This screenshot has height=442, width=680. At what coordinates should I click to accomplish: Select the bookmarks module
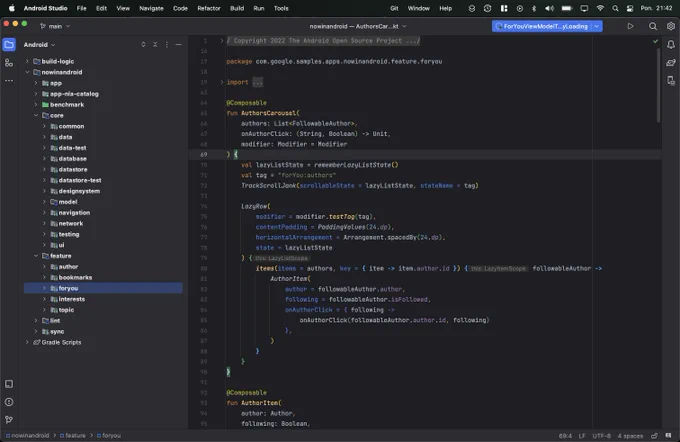pyautogui.click(x=103, y=278)
